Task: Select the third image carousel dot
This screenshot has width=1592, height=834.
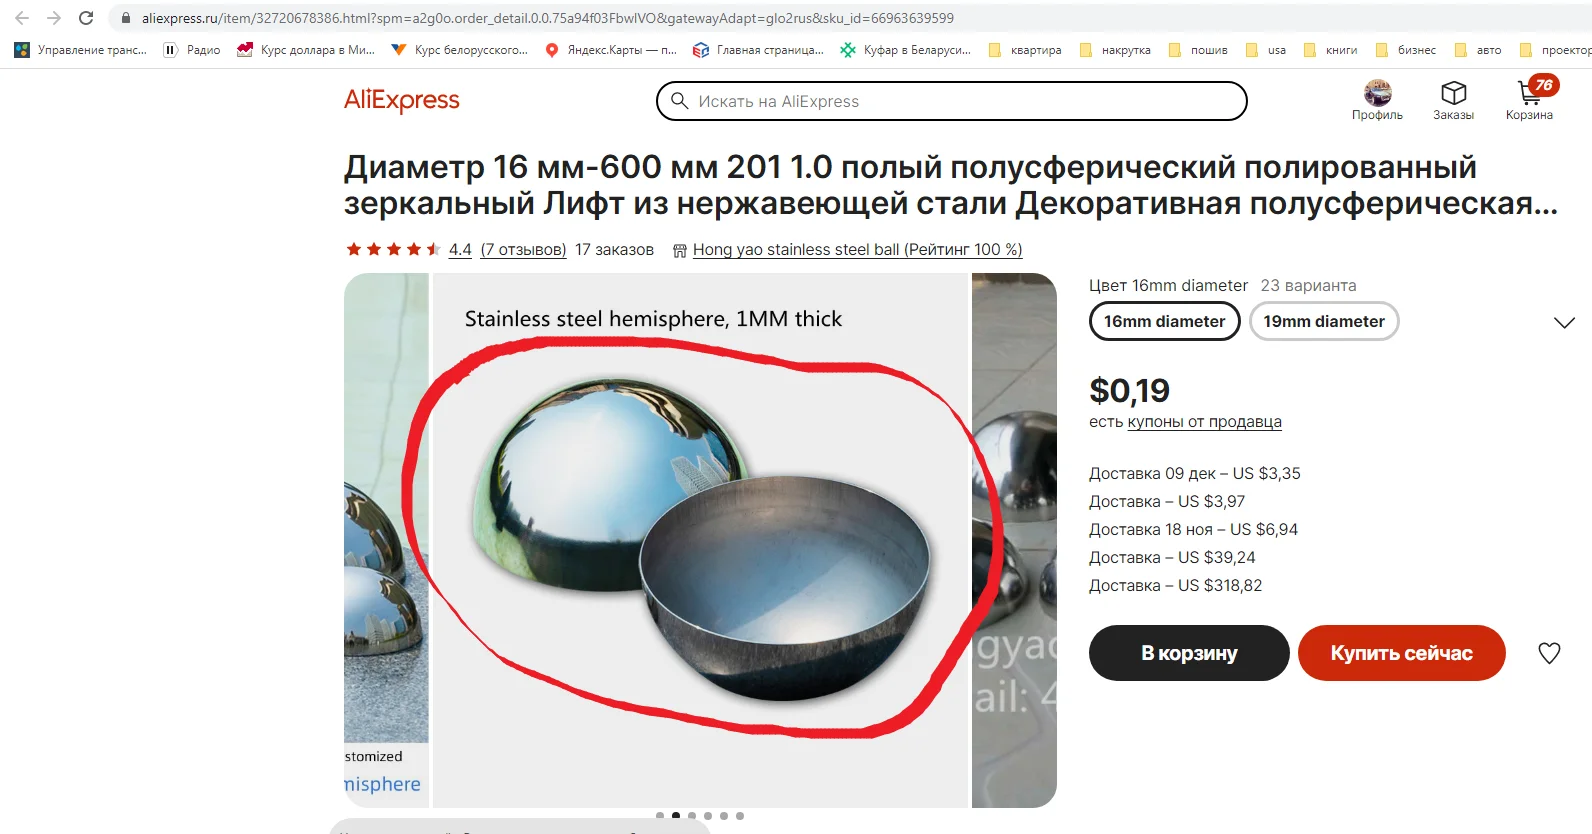Action: point(692,816)
